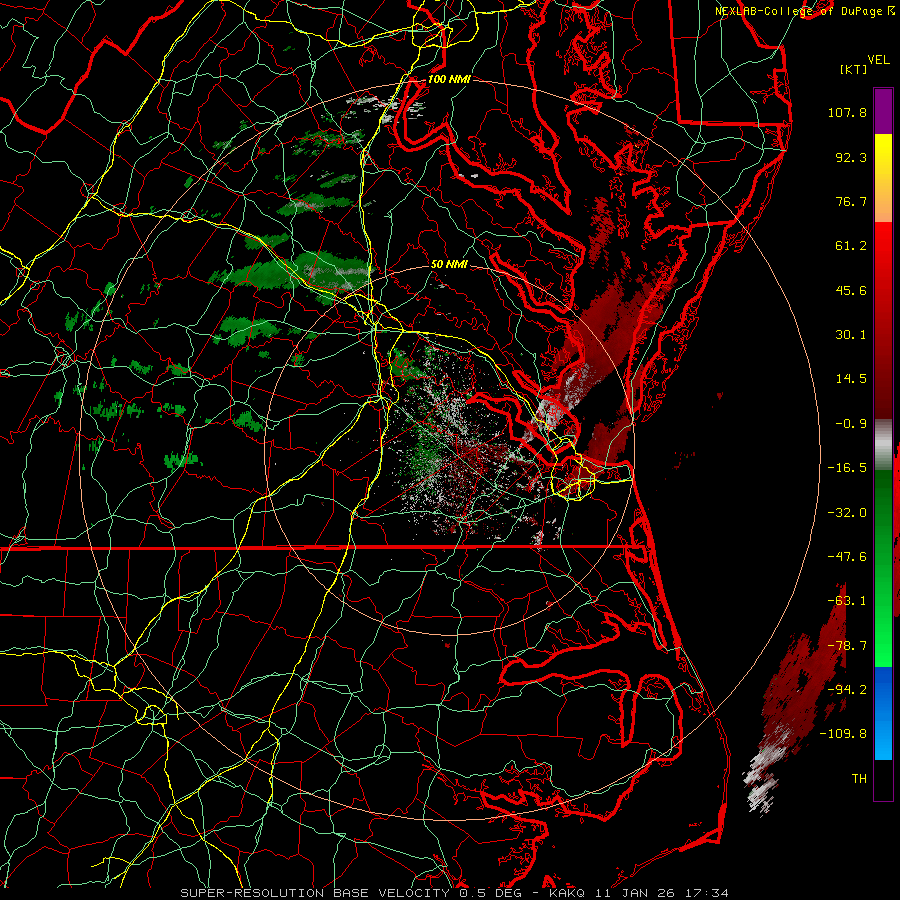Click the -0.9 velocity scale value
The width and height of the screenshot is (900, 900).
click(851, 424)
